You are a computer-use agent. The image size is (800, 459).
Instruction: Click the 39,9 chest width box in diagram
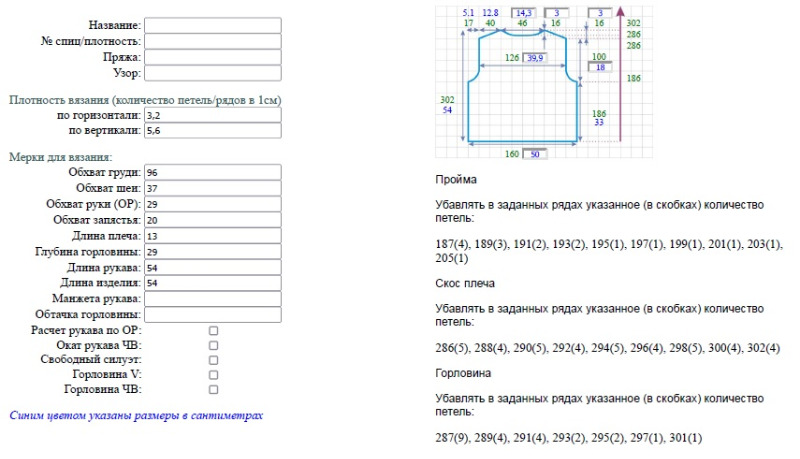(x=535, y=58)
